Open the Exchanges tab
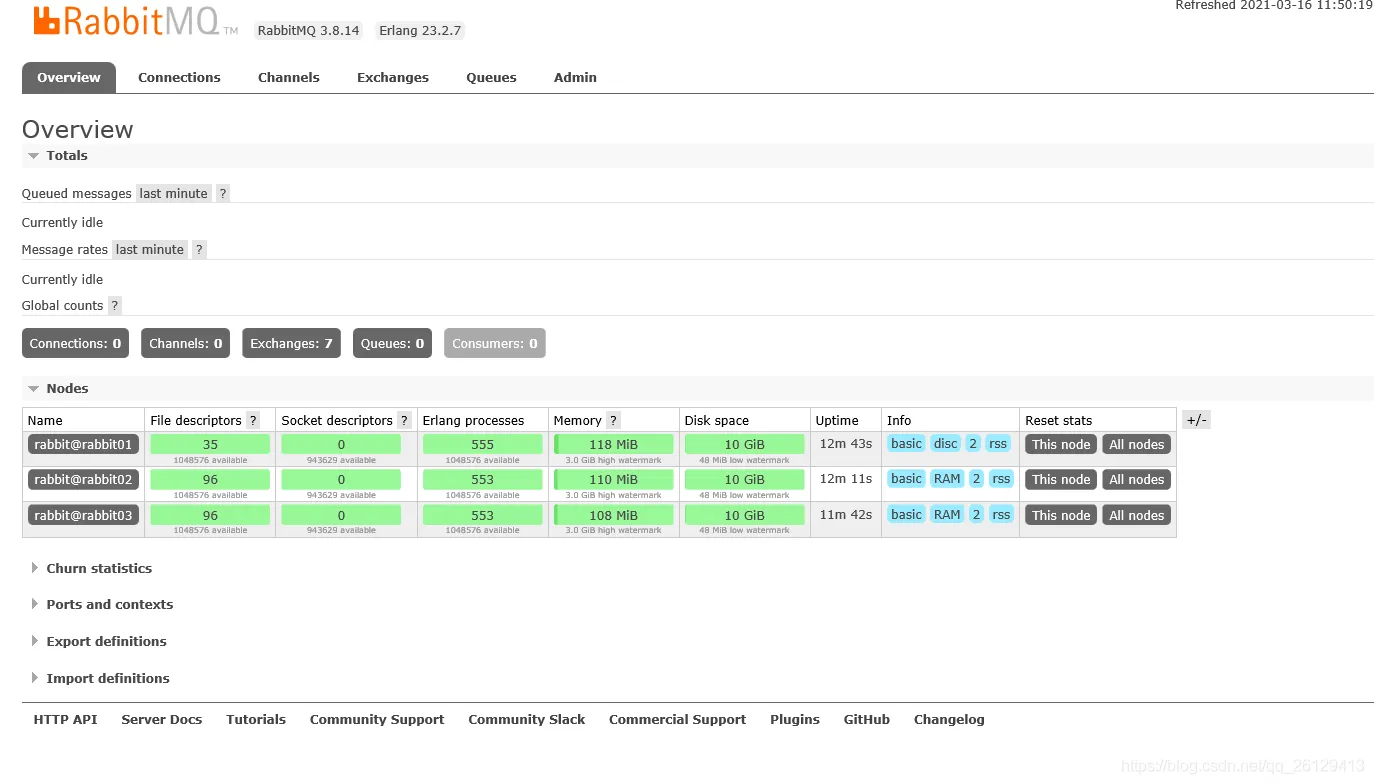1374x784 pixels. click(393, 77)
